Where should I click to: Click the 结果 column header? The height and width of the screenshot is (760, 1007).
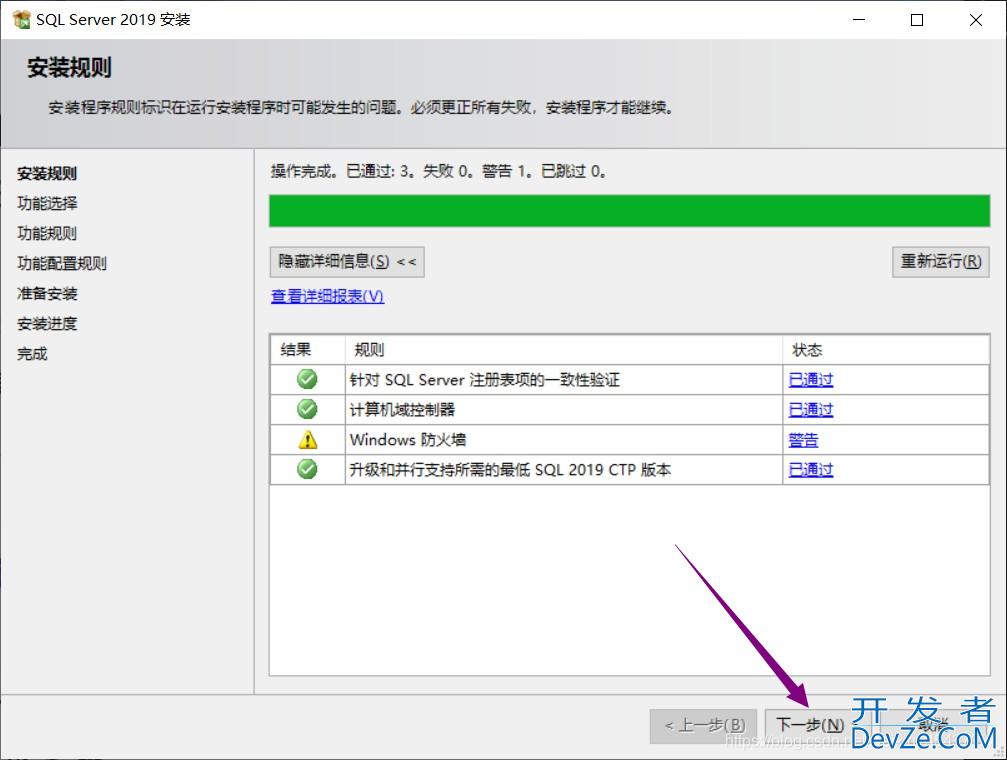(308, 349)
